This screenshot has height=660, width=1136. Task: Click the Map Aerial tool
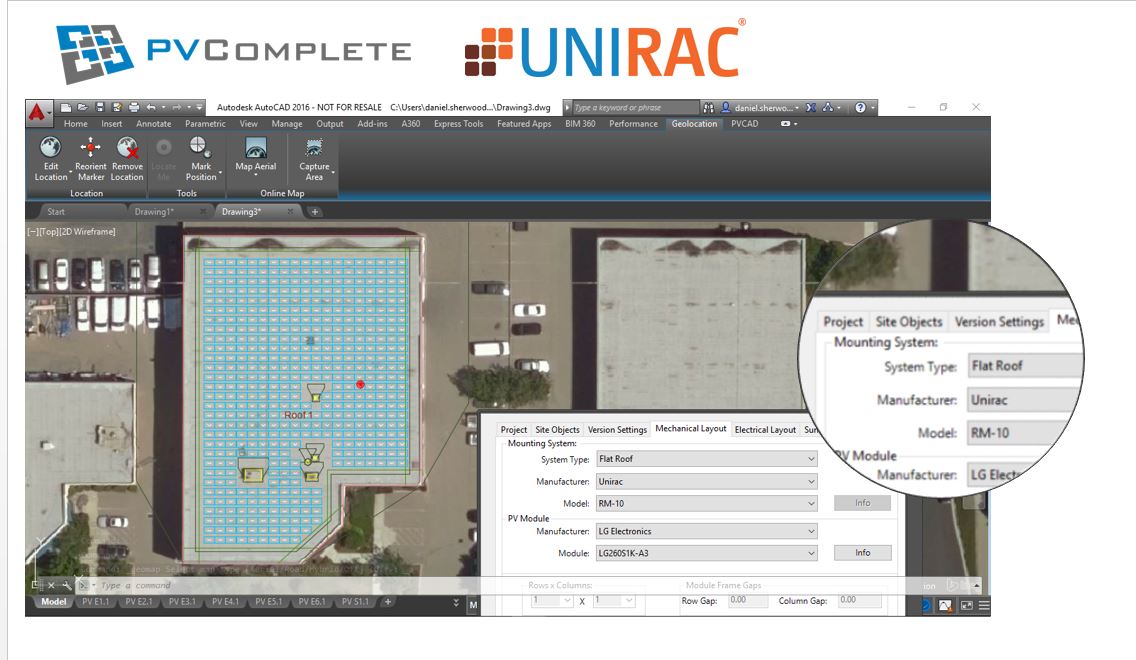[x=256, y=154]
